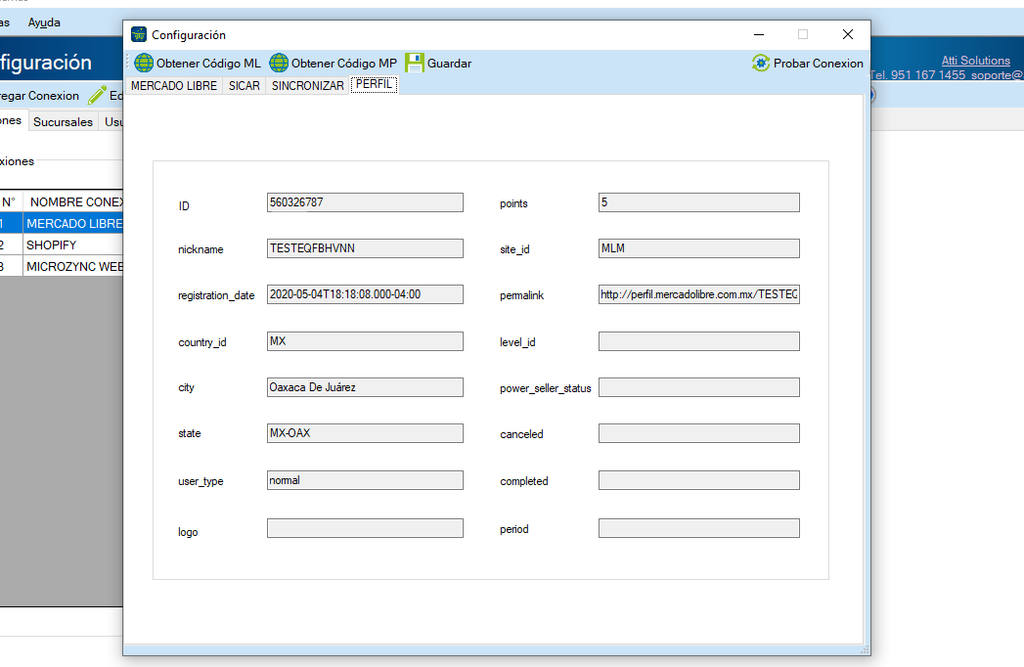Click the site_id field showing MLM
This screenshot has height=667, width=1024.
click(x=699, y=248)
